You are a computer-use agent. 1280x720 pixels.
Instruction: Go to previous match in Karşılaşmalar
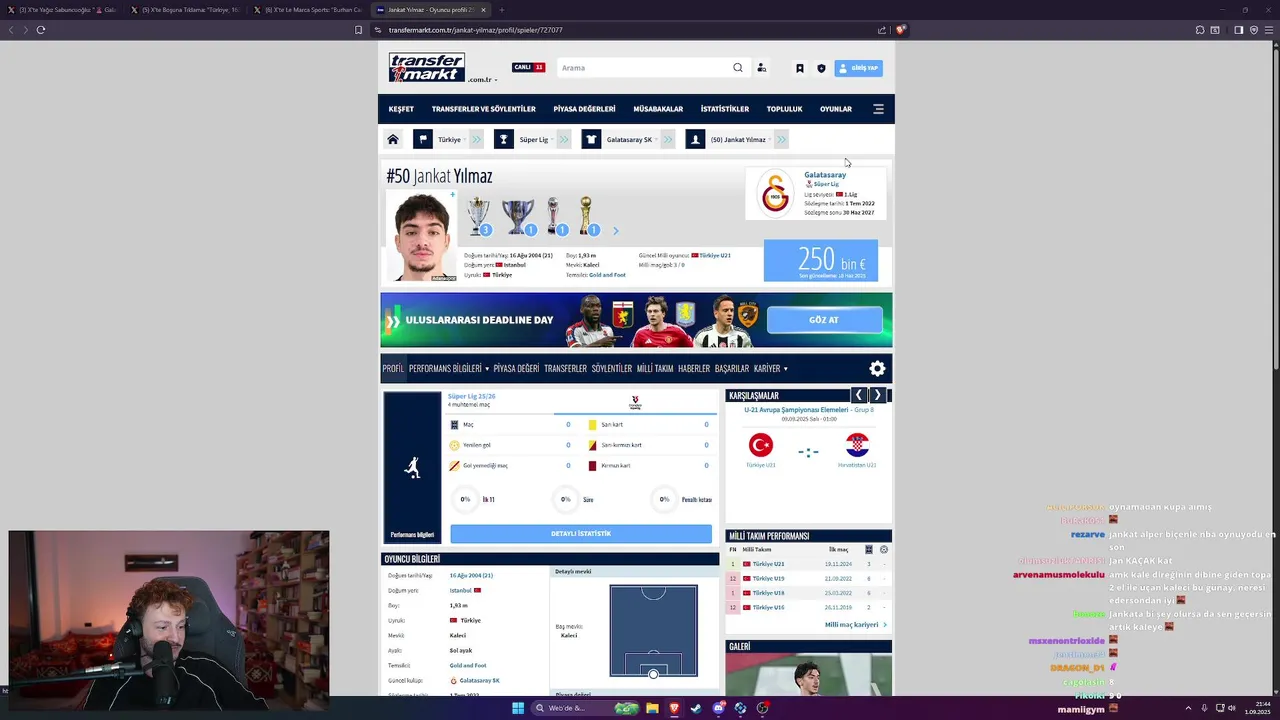tap(858, 395)
